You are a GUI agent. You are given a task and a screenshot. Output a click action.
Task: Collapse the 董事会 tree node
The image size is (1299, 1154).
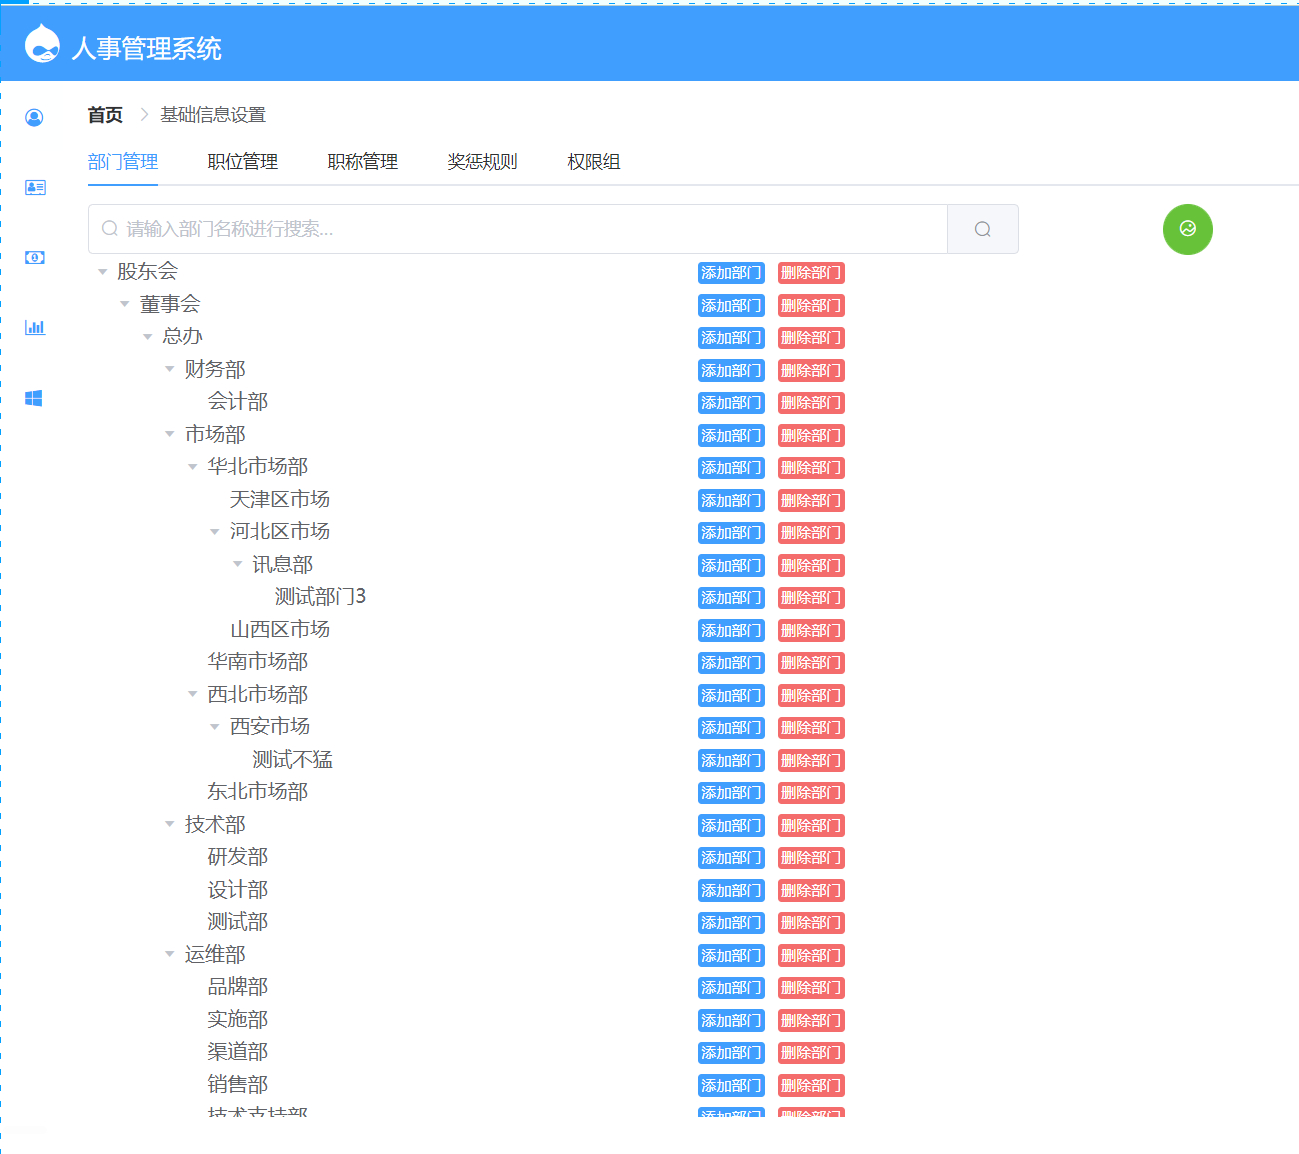125,304
